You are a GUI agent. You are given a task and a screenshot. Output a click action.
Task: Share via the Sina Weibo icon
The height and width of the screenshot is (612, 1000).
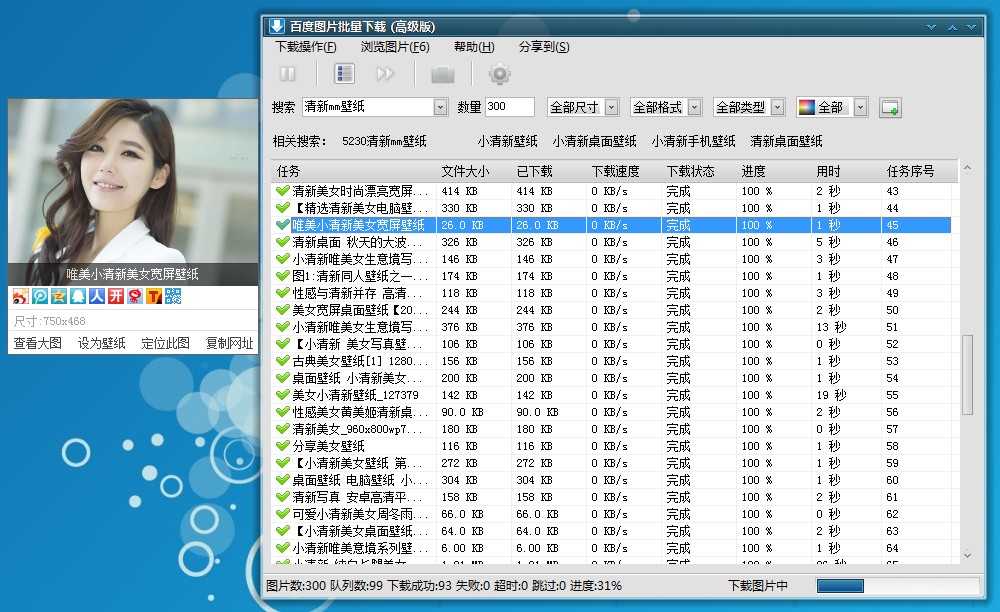pyautogui.click(x=21, y=296)
